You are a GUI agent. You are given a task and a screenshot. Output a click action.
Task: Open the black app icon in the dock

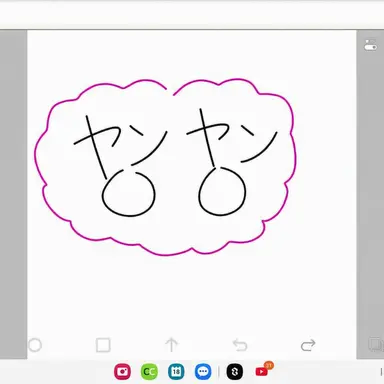[235, 371]
